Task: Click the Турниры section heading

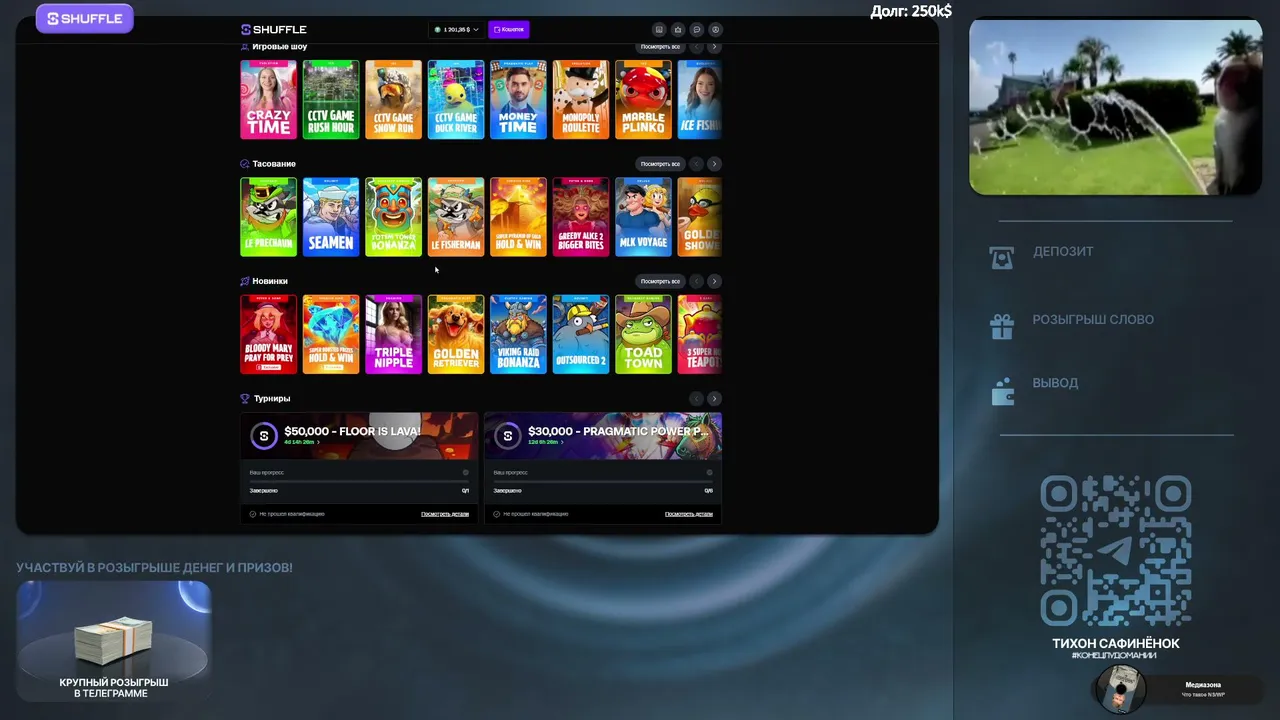Action: (272, 398)
